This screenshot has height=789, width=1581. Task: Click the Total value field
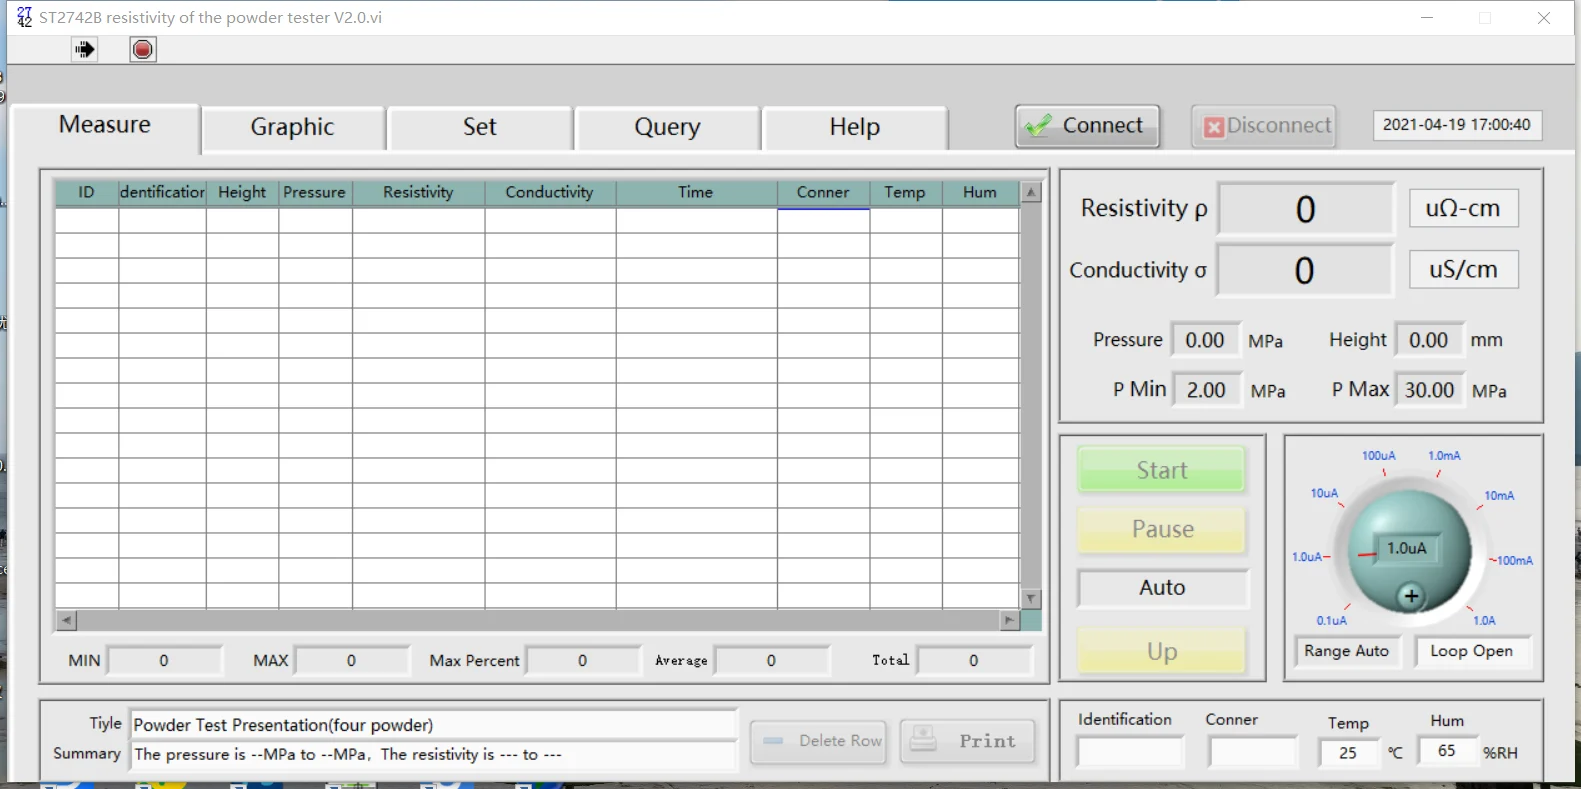(974, 661)
